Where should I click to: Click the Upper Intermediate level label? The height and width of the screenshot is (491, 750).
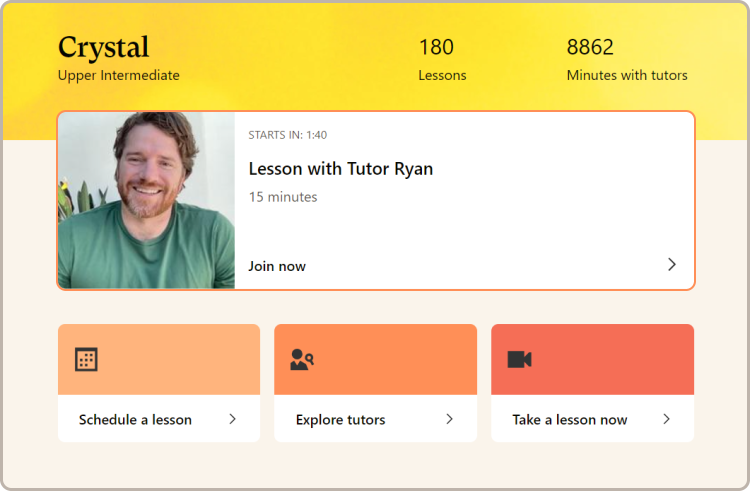118,75
